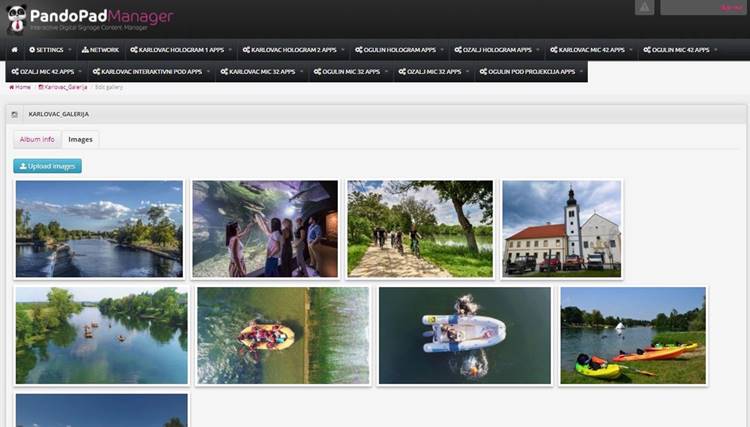
Task: Switch to the Album info tab
Action: (x=37, y=140)
